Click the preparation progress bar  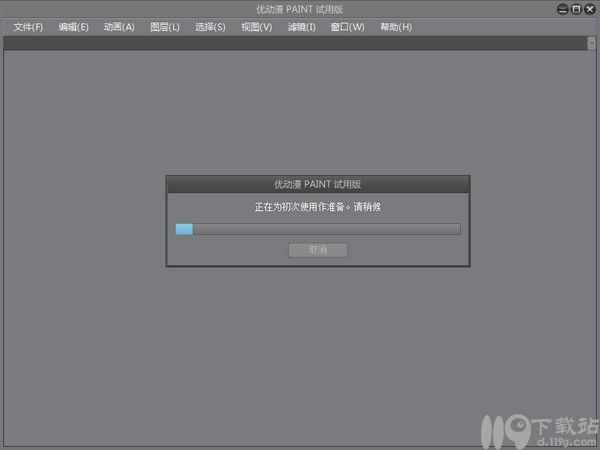[x=318, y=229]
